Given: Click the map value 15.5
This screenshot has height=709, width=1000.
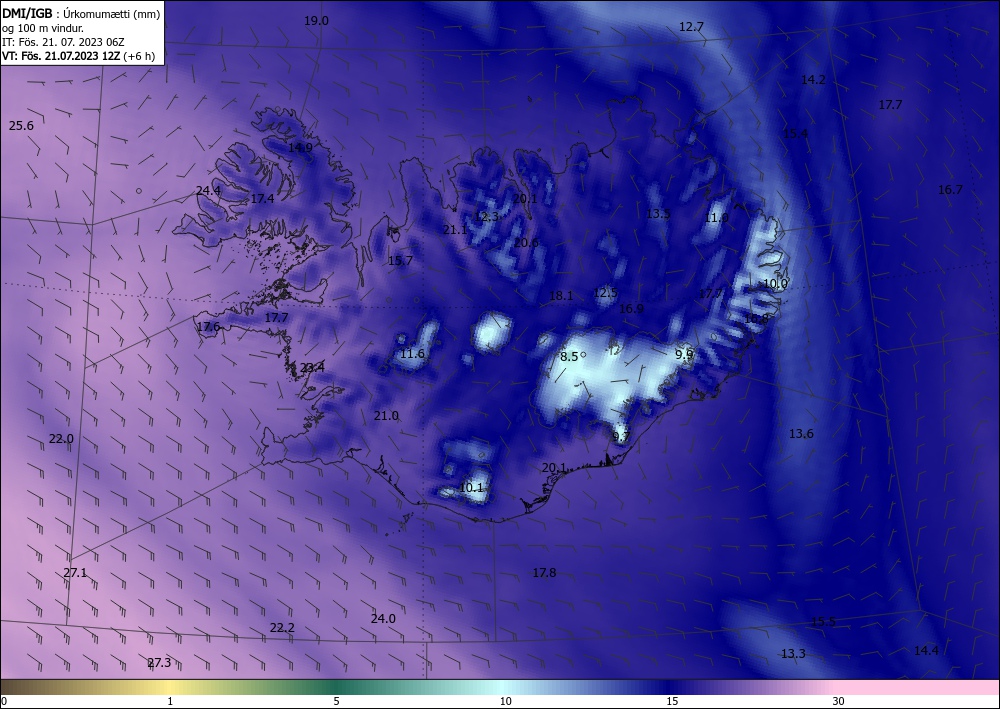Looking at the screenshot, I should click(x=823, y=622).
